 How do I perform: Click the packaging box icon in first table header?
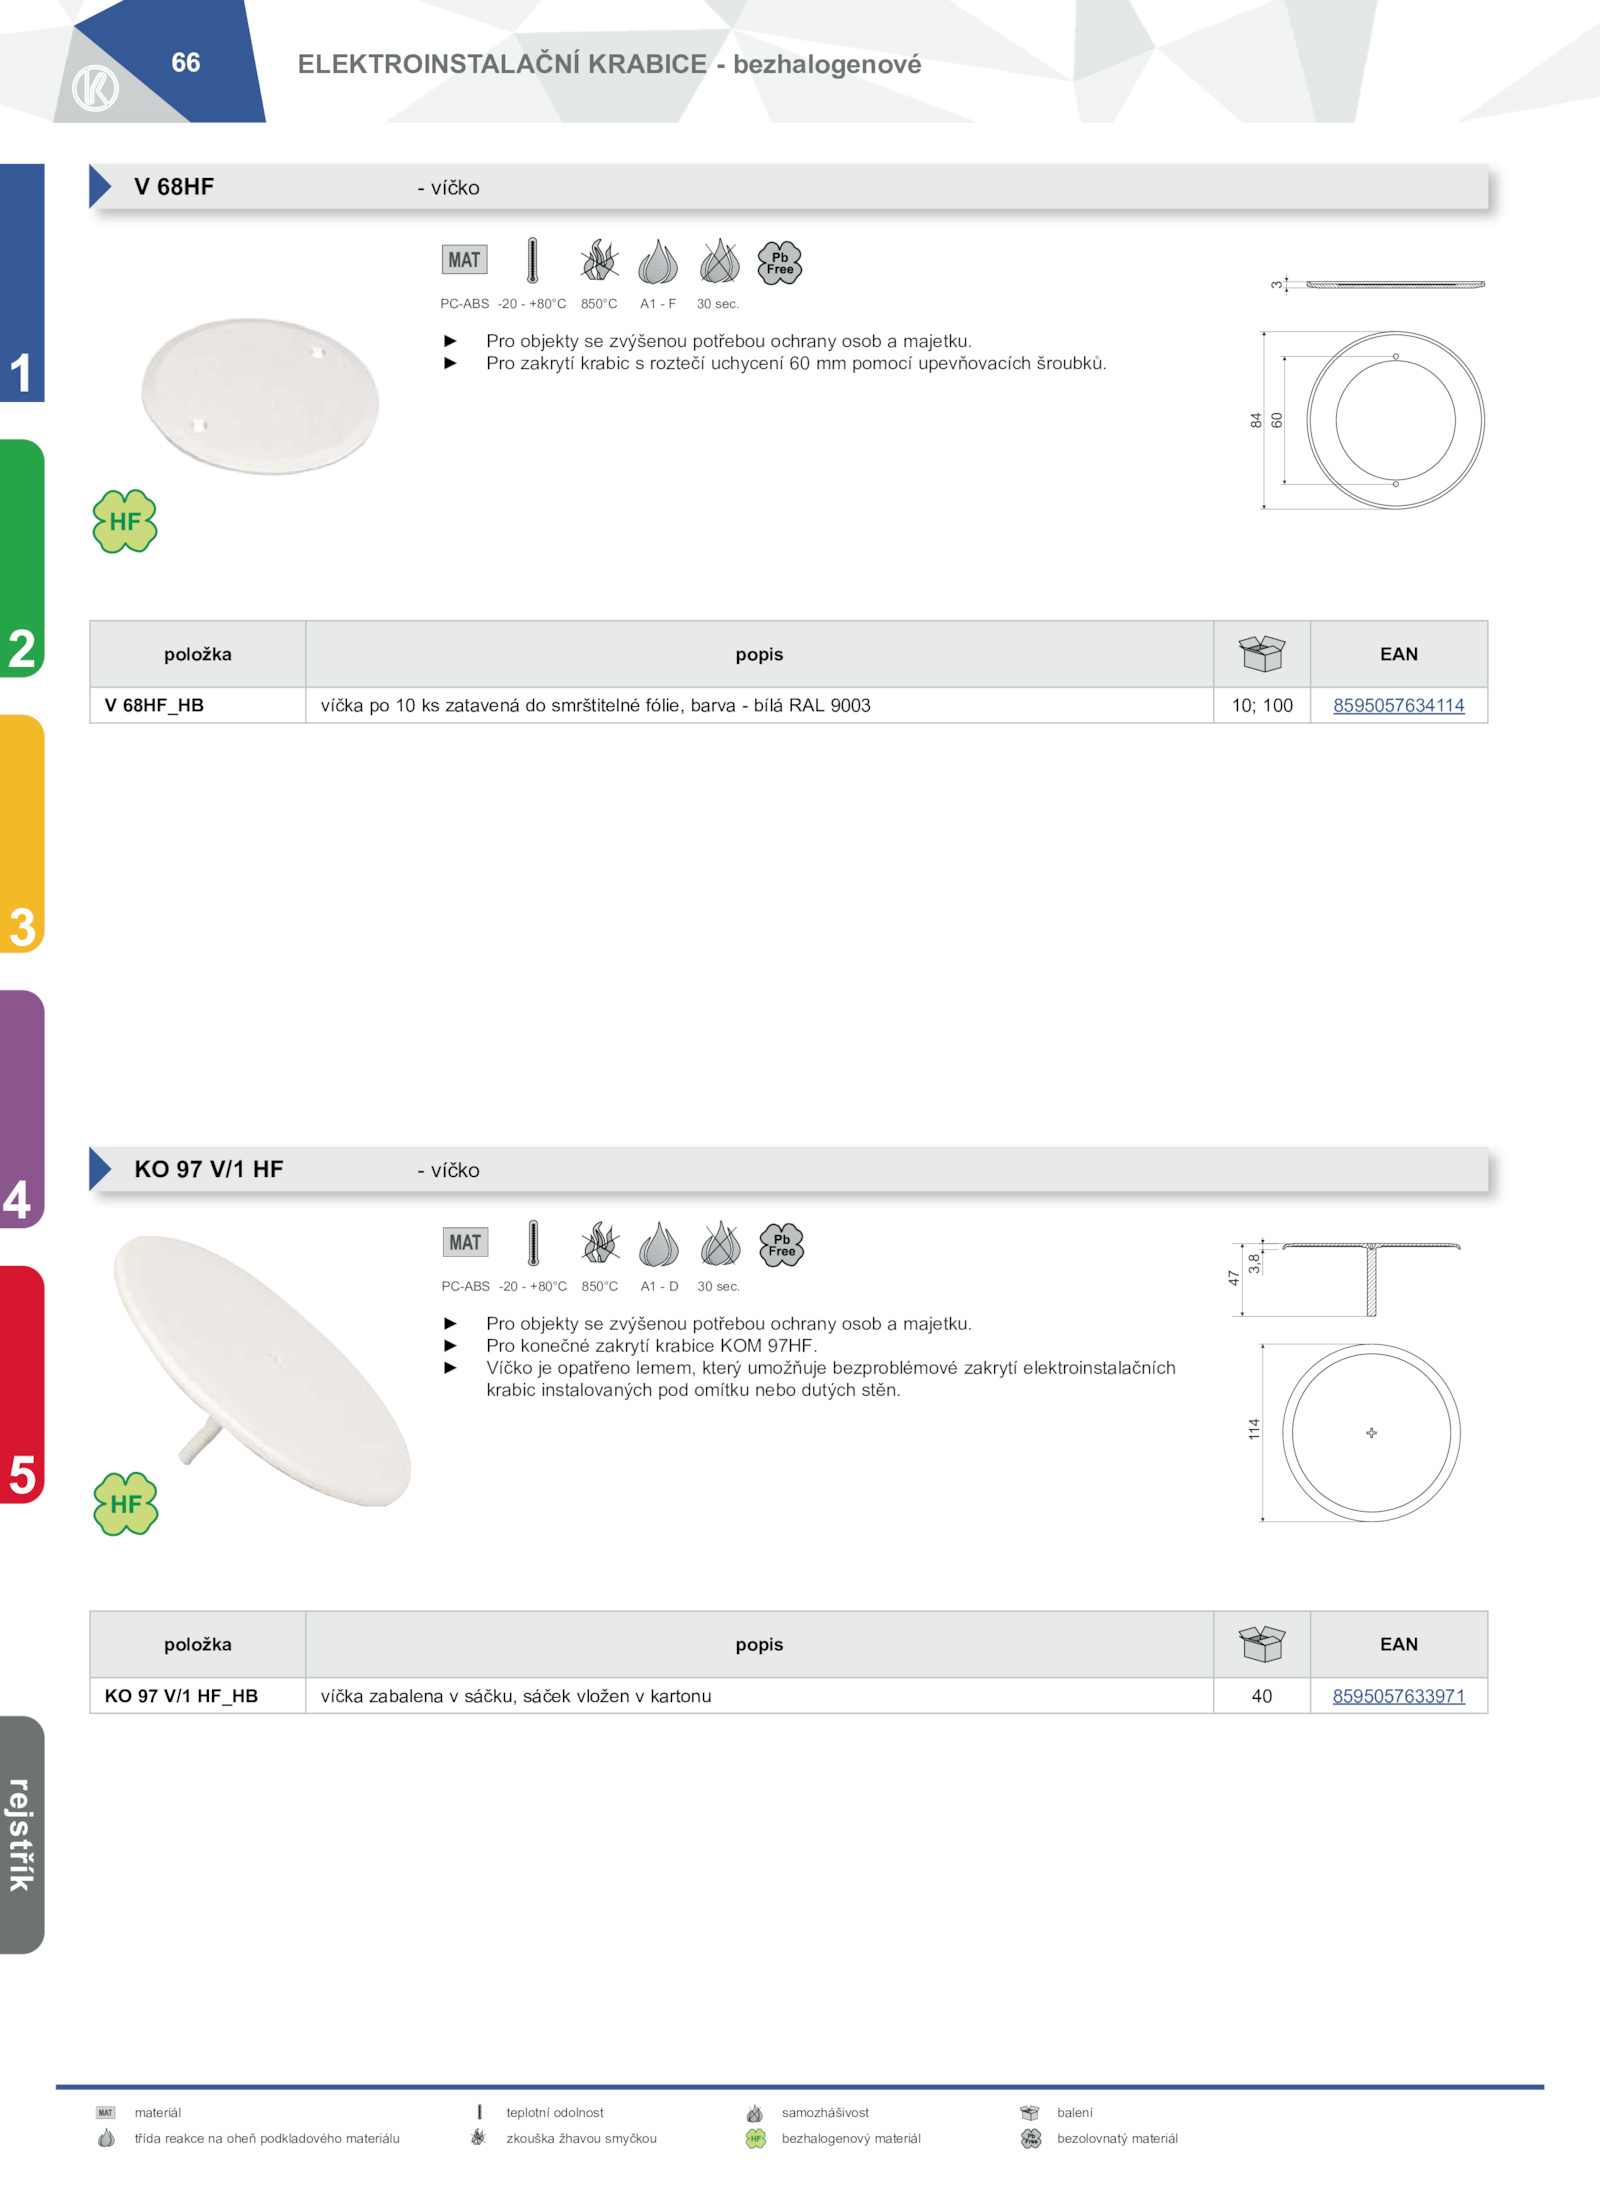coord(1261,654)
